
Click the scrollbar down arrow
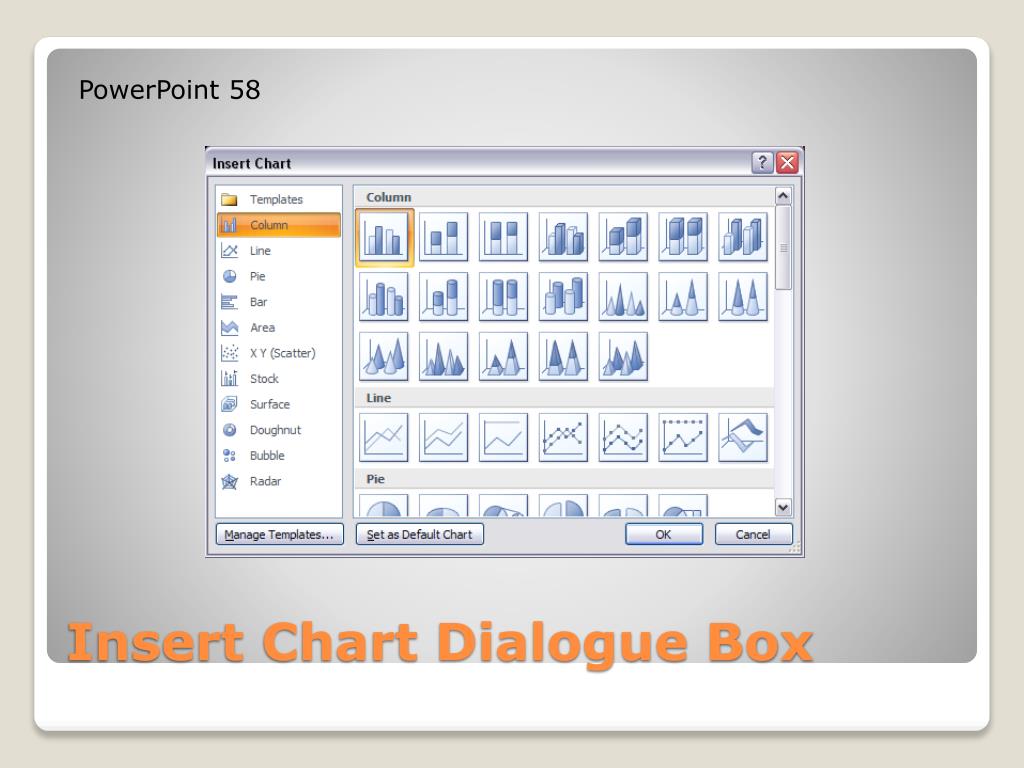click(x=783, y=507)
